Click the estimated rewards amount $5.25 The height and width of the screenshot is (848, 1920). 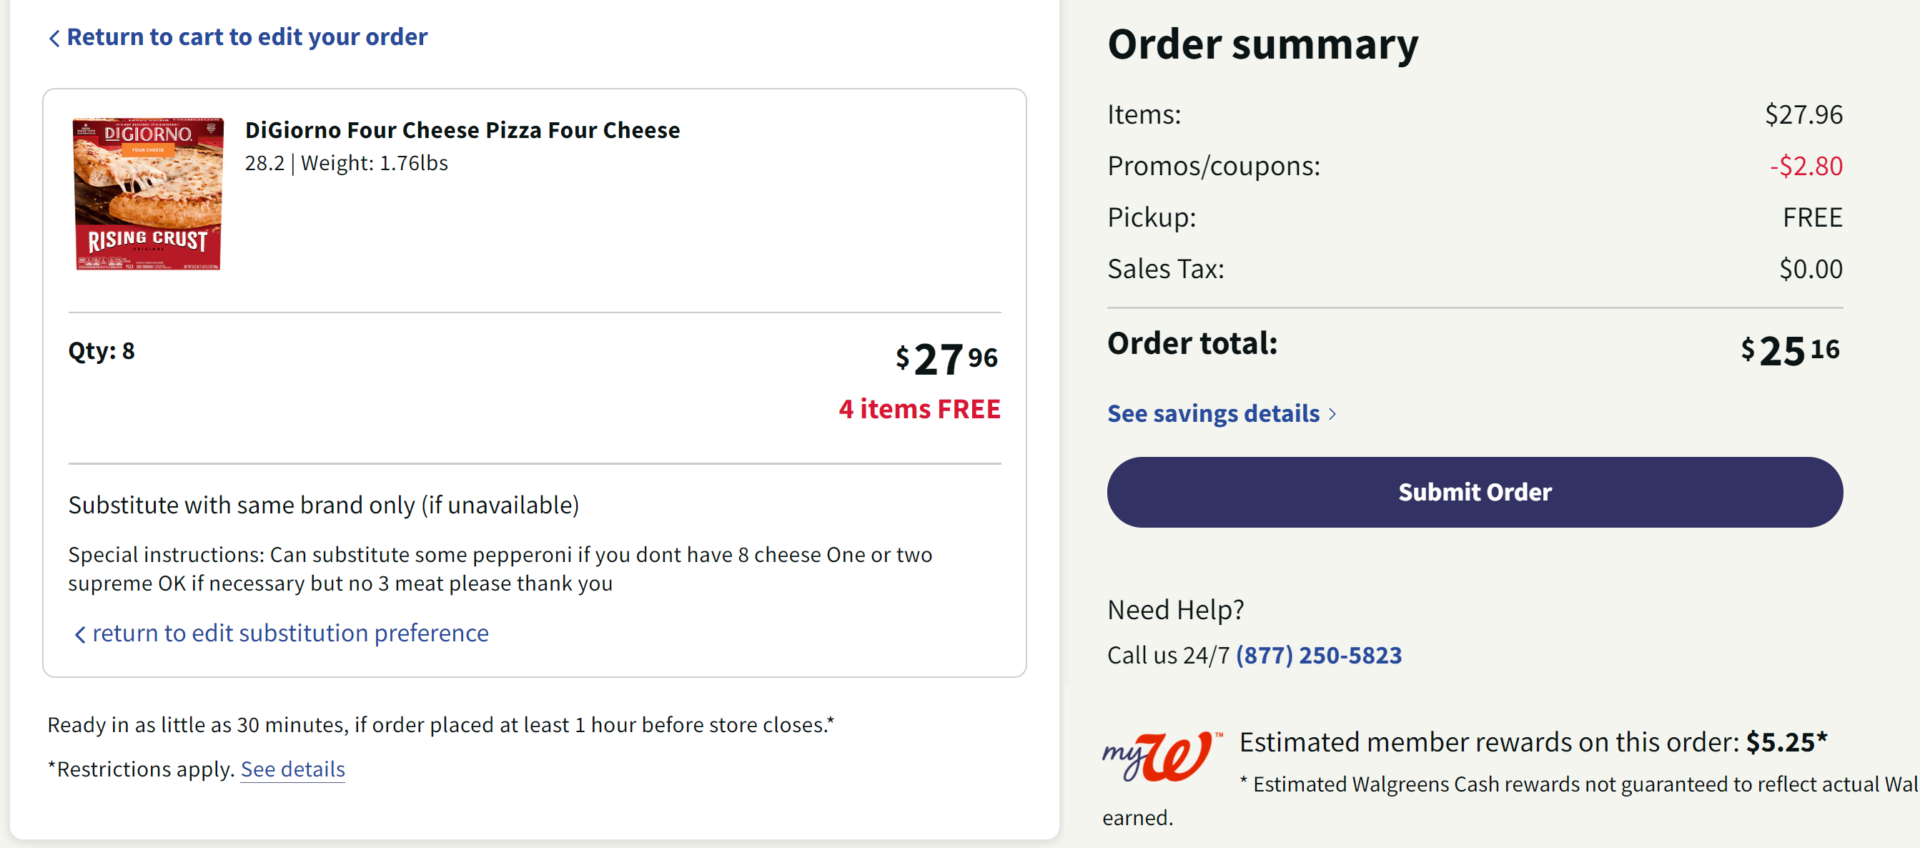(x=1786, y=742)
